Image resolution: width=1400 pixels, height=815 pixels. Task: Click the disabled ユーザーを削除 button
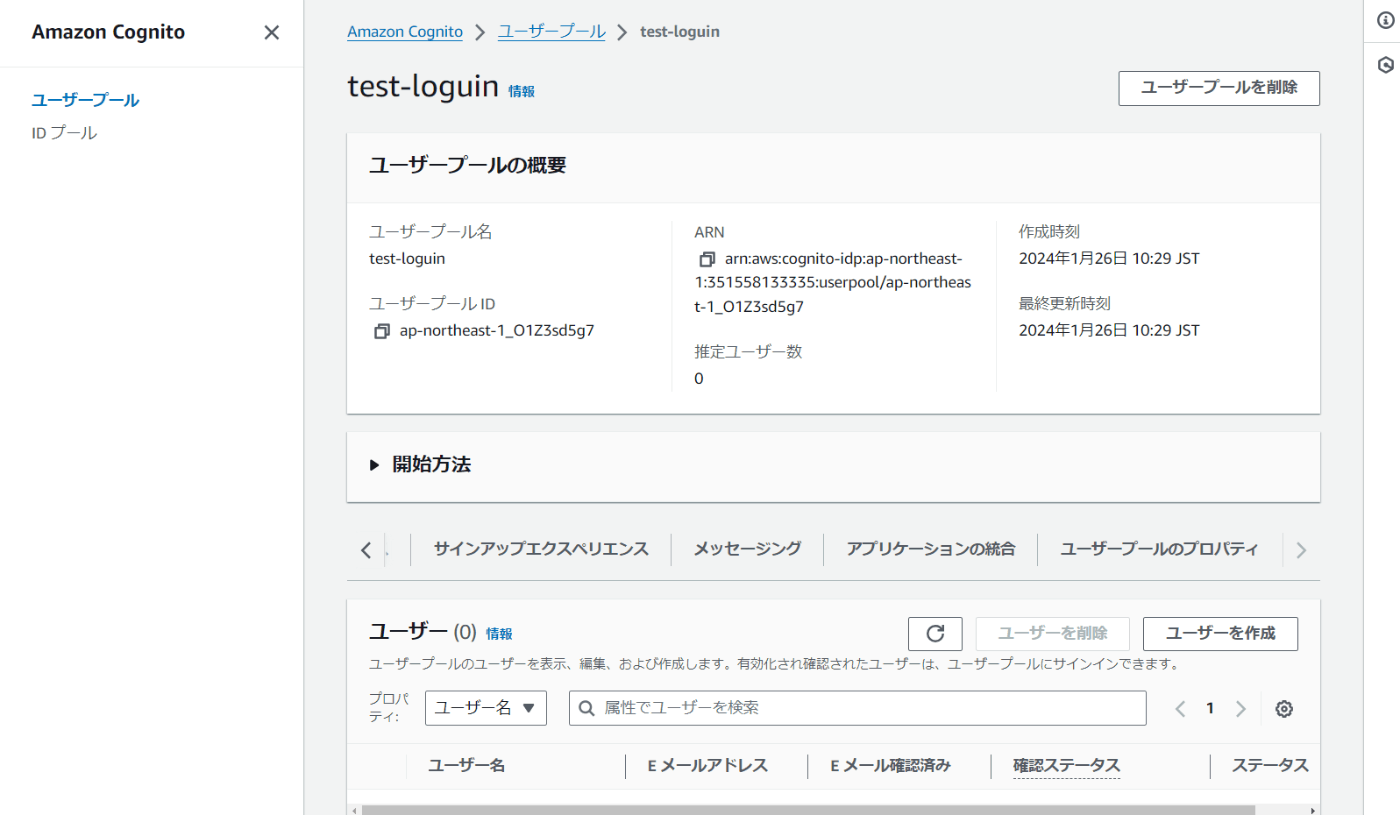click(x=1052, y=634)
